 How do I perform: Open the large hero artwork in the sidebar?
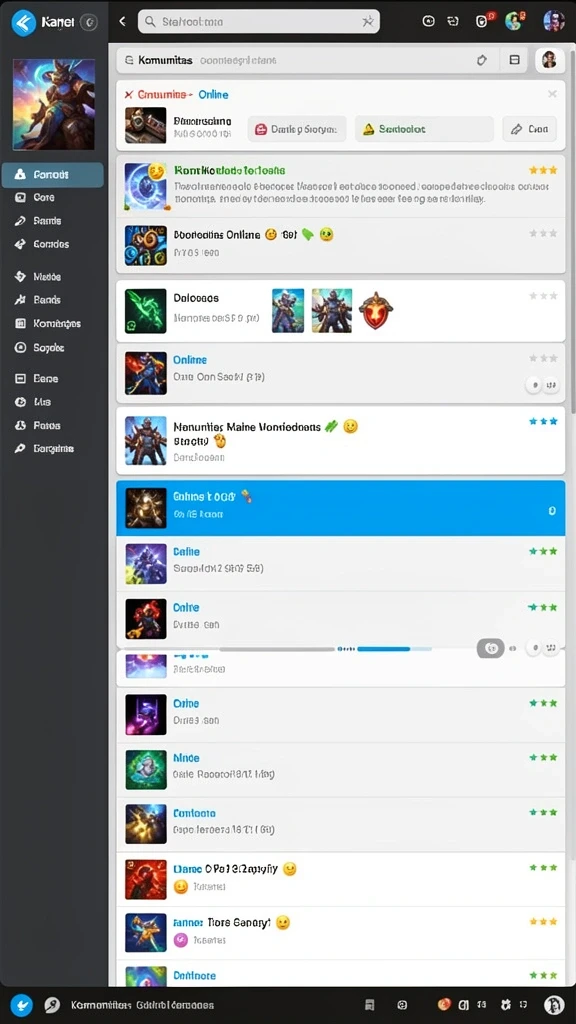click(54, 104)
